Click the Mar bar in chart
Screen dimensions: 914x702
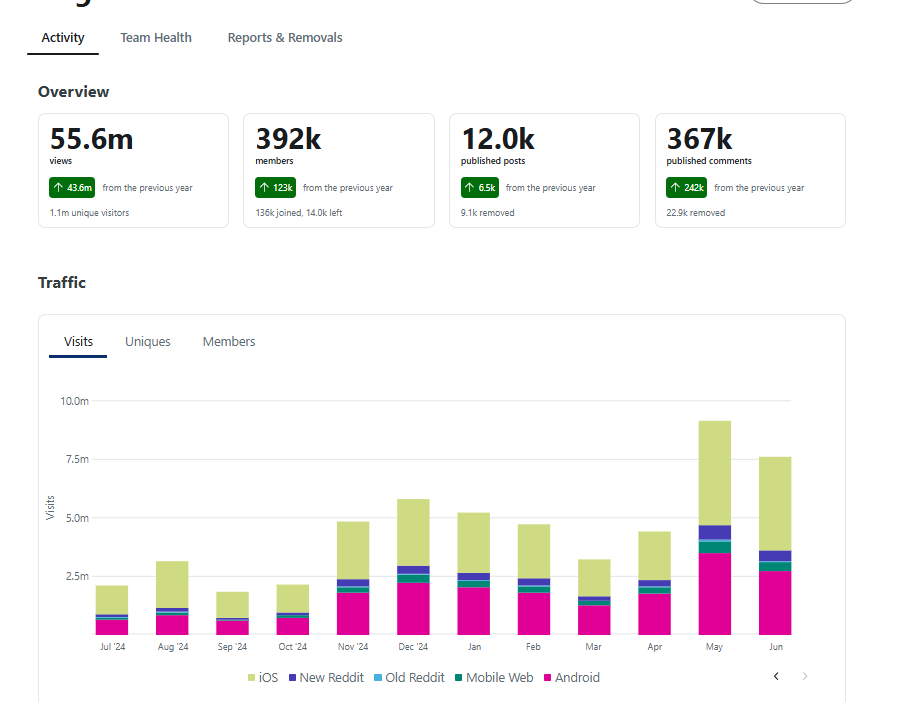click(x=594, y=597)
